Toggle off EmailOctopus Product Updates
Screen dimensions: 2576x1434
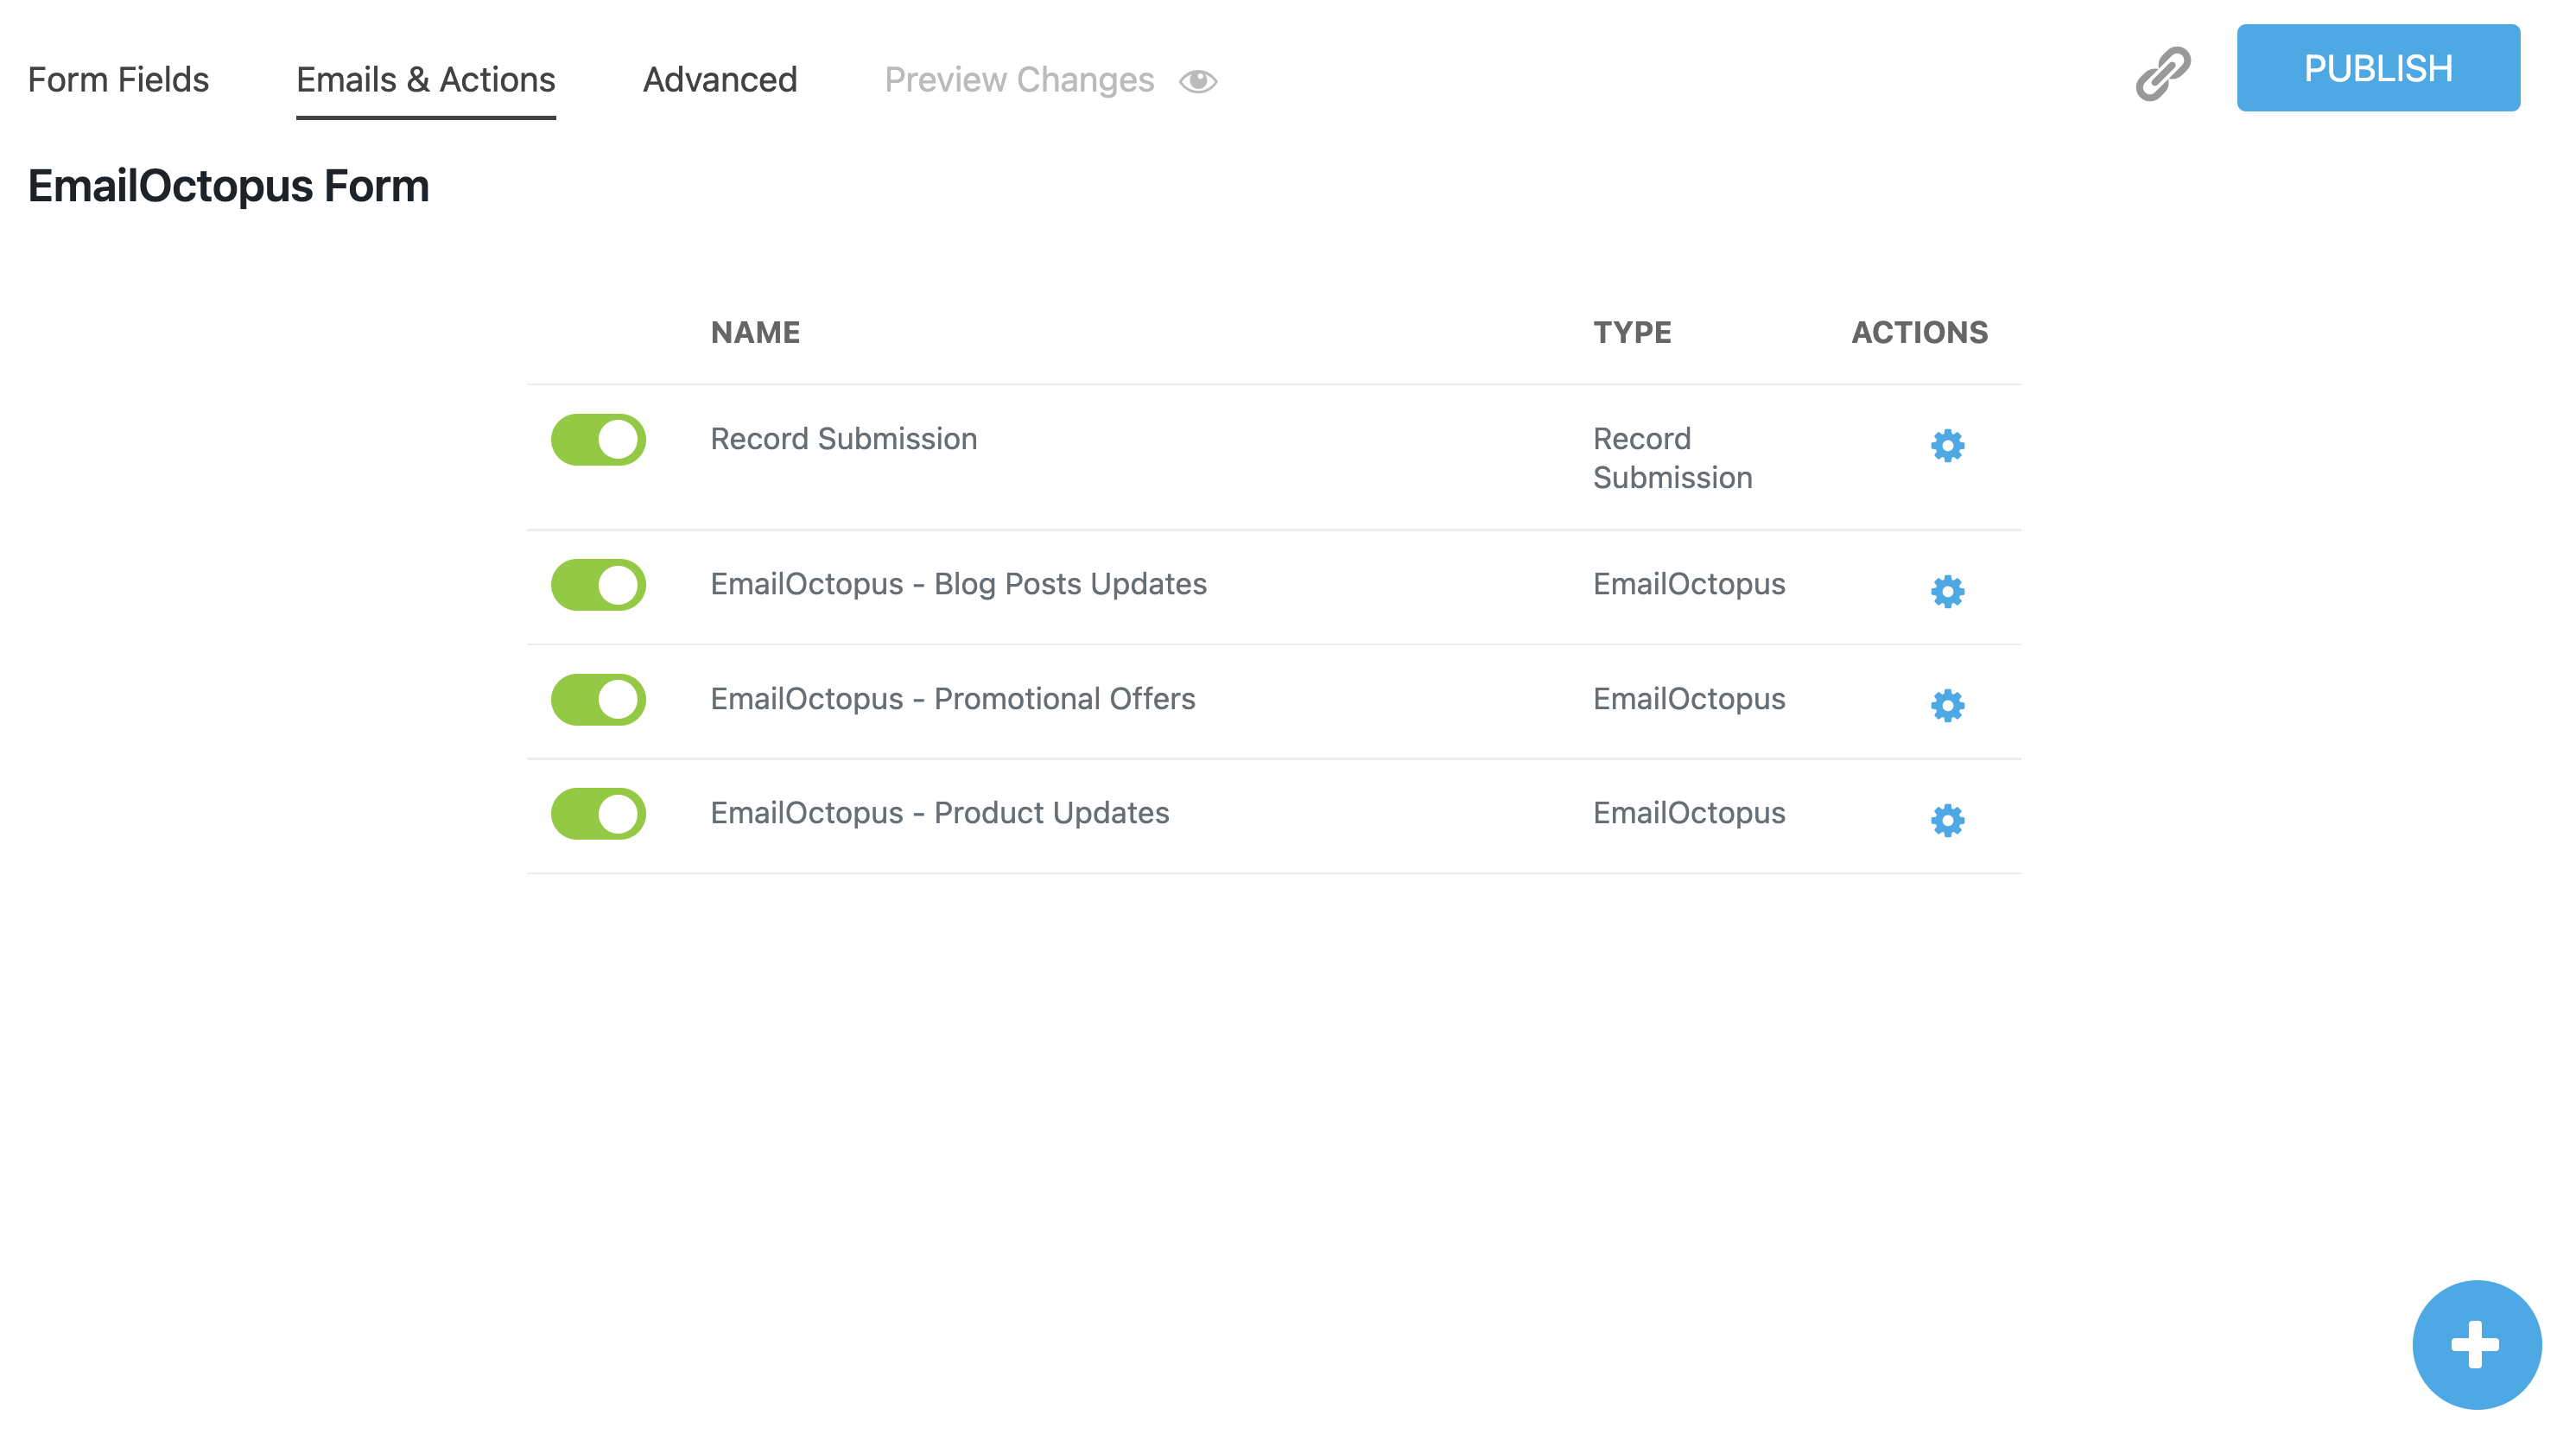point(597,814)
